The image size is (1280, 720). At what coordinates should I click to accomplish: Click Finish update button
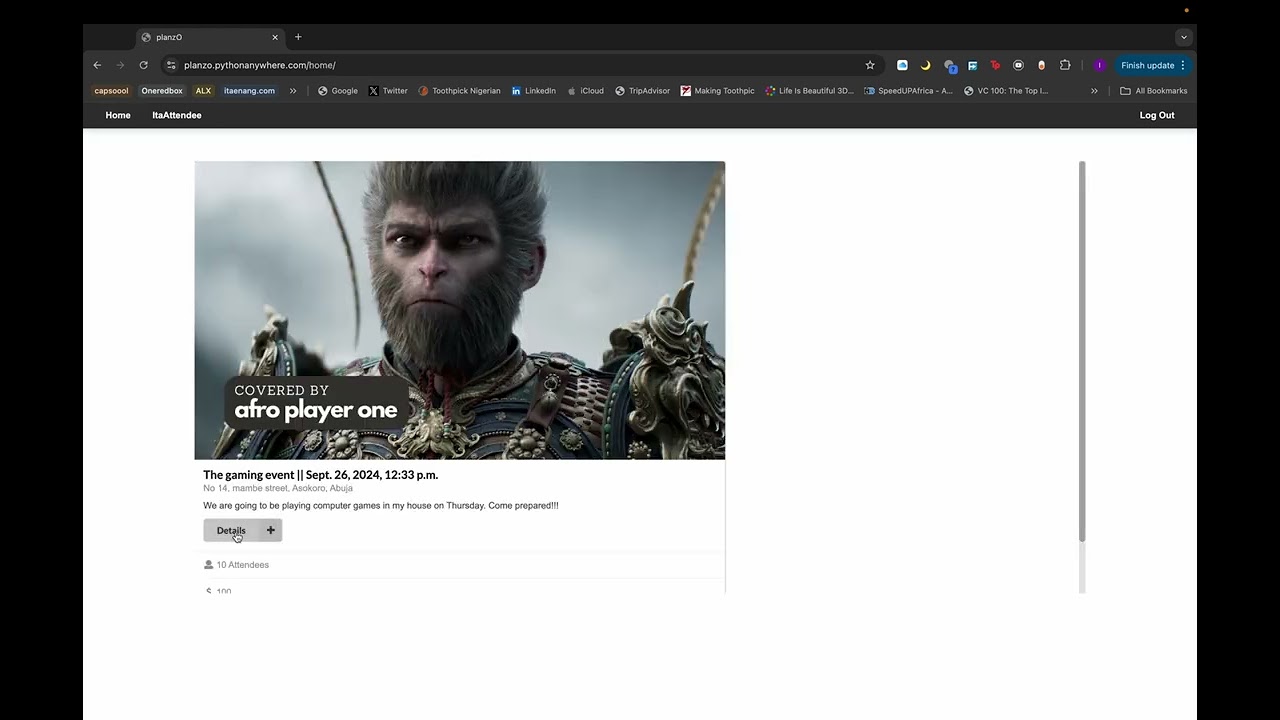1153,65
